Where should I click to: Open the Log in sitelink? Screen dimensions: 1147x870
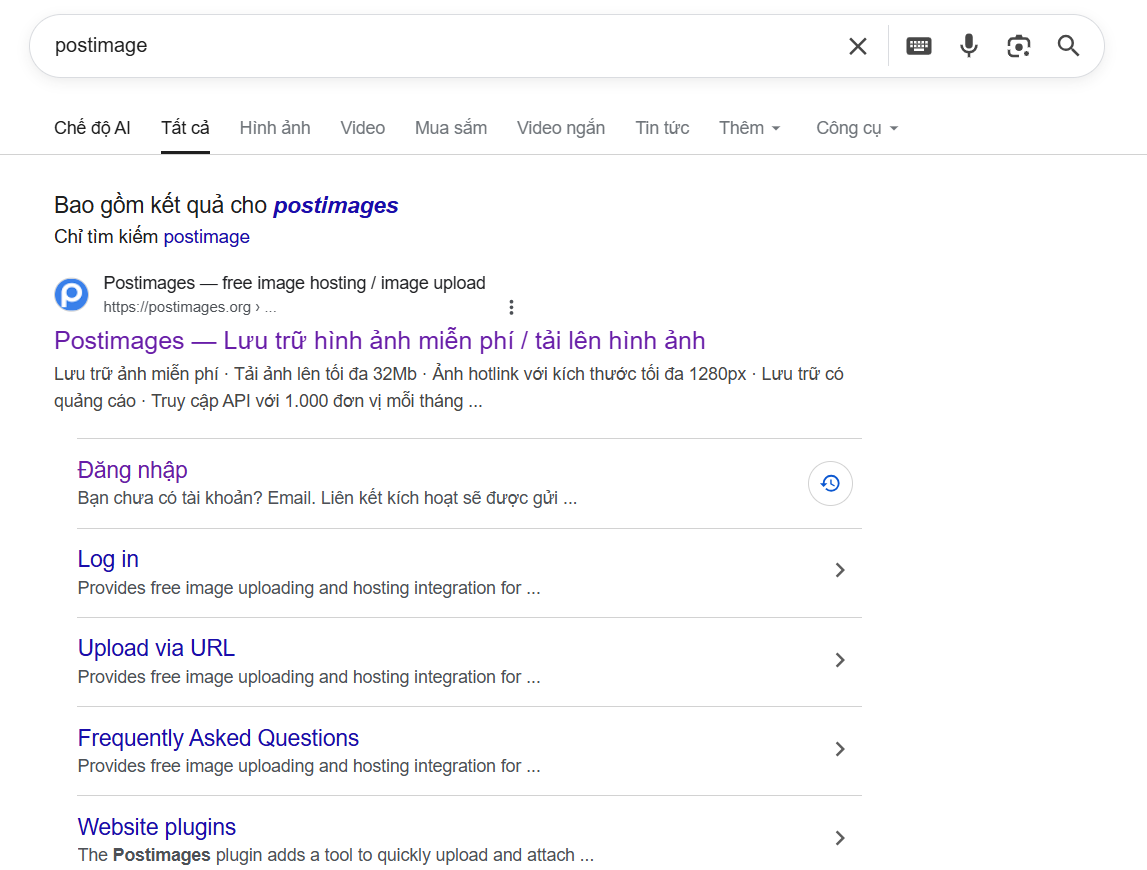tap(108, 559)
